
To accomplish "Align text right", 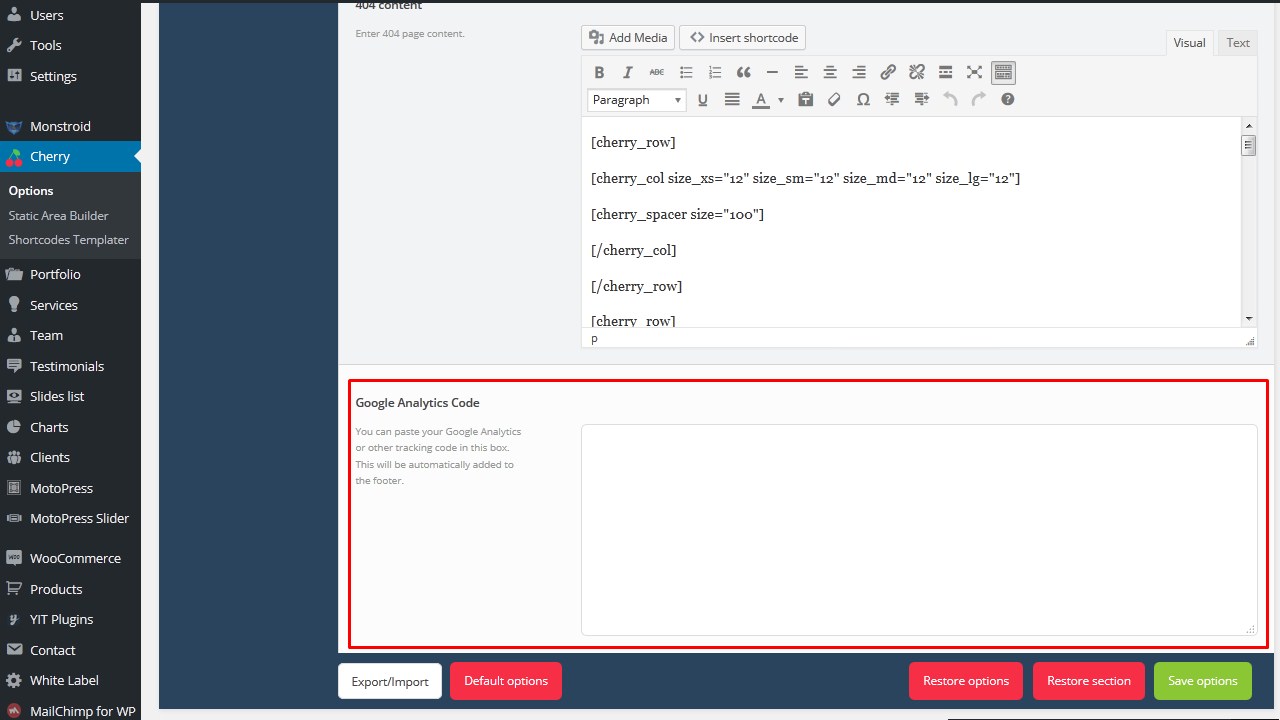I will tap(859, 72).
